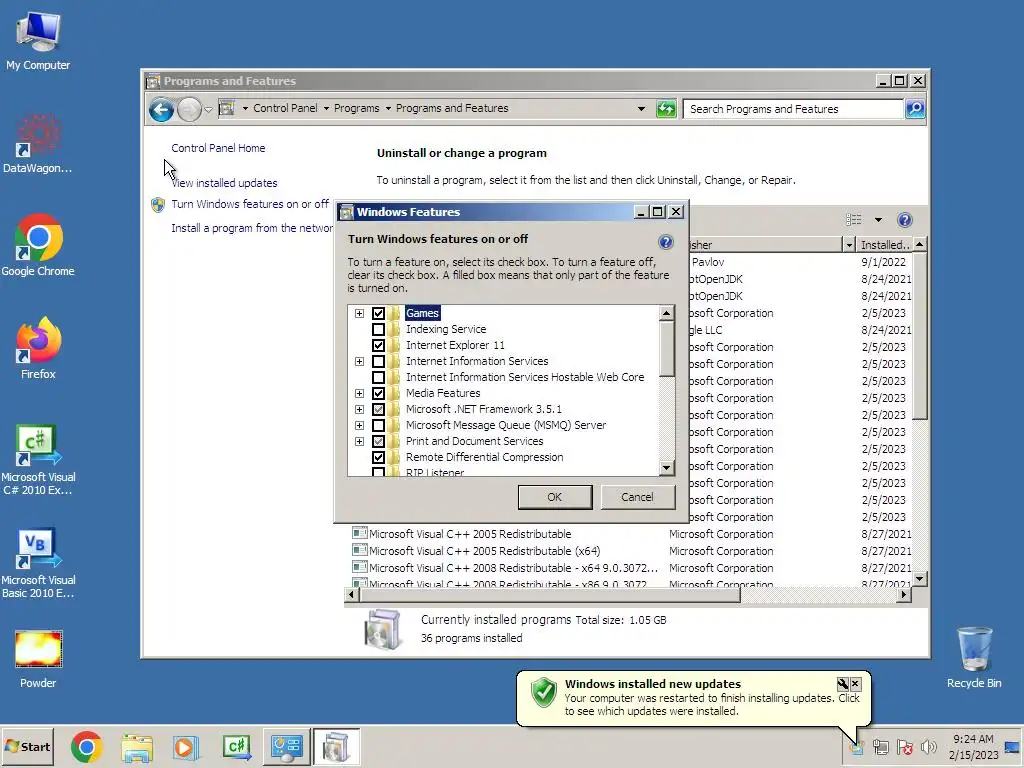1024x768 pixels.
Task: Click the Forward arrow in Programs and Features
Action: point(189,109)
